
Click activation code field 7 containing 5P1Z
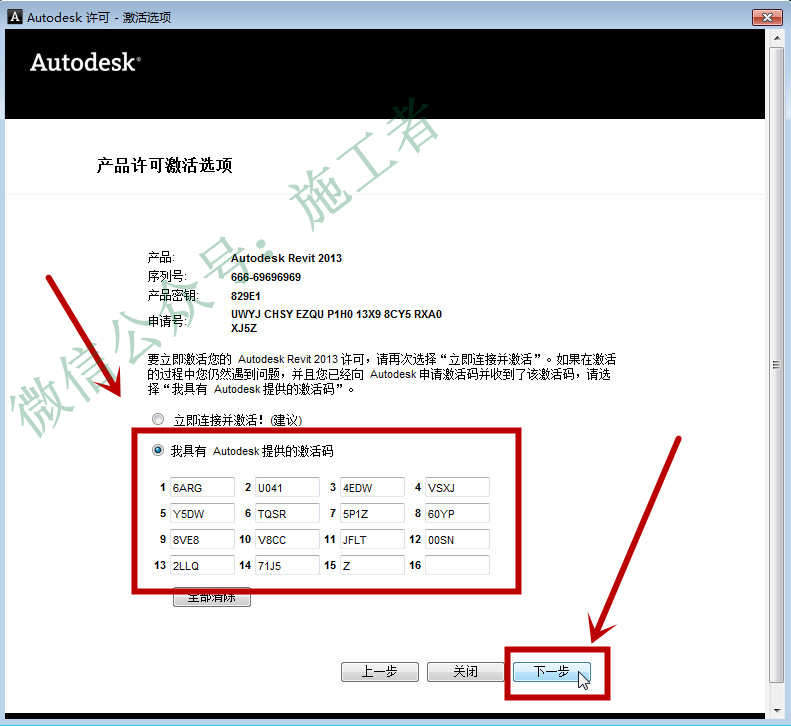372,514
